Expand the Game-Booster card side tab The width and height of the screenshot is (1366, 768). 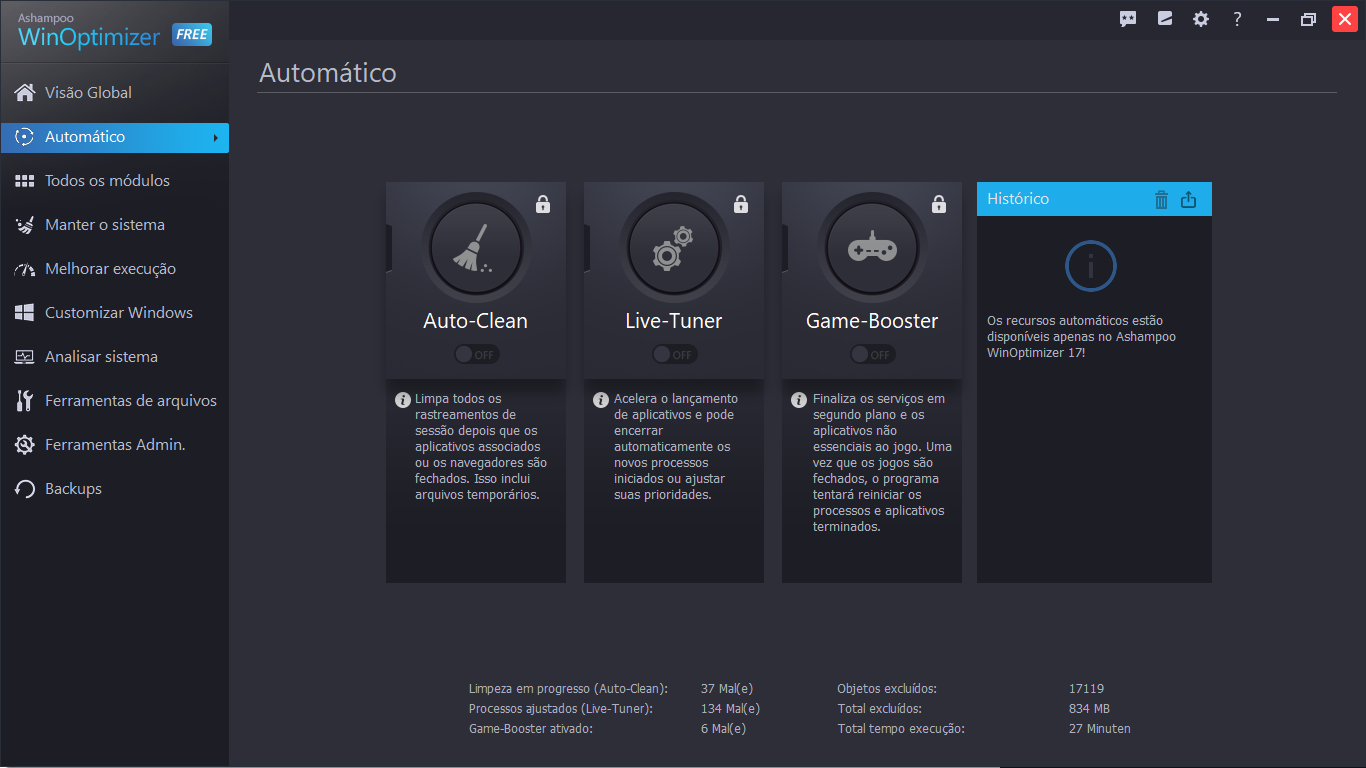[x=785, y=247]
